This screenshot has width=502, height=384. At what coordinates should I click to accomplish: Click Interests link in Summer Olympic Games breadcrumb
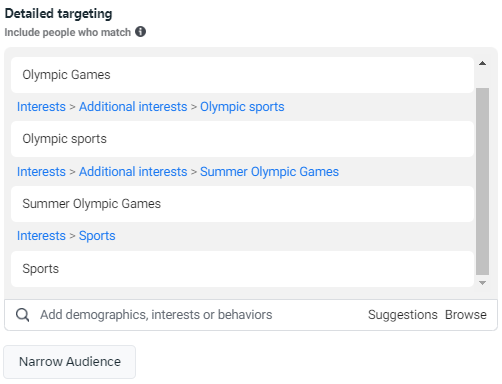[x=41, y=172]
